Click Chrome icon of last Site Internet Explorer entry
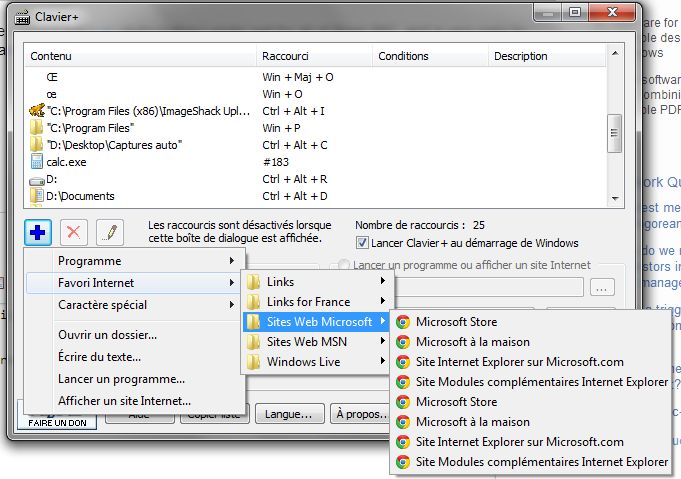Viewport: 681px width, 479px height. coord(403,442)
